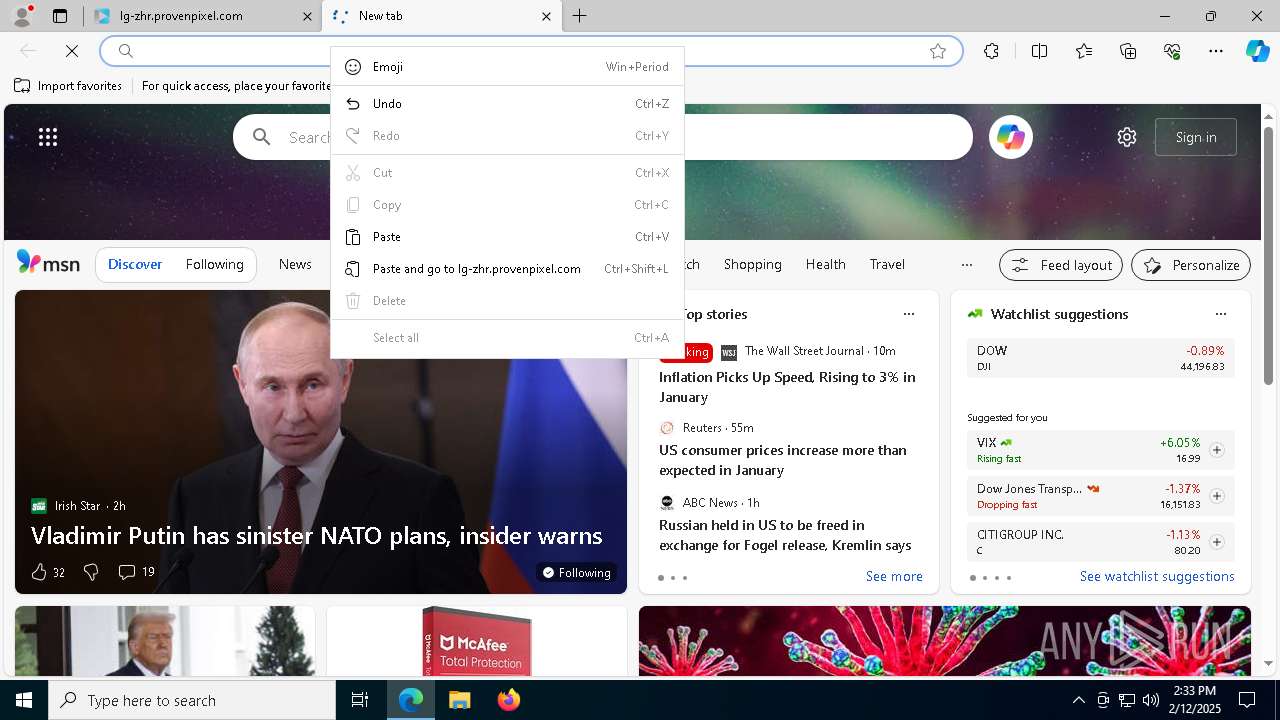Open the taskbar clock showing 2:33 PM

click(x=1195, y=700)
